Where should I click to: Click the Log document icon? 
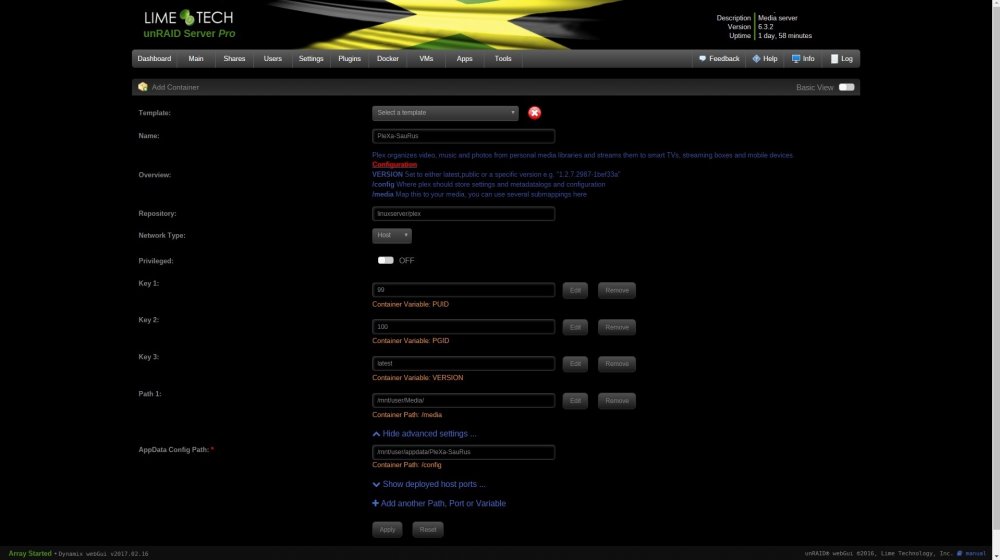pos(834,59)
